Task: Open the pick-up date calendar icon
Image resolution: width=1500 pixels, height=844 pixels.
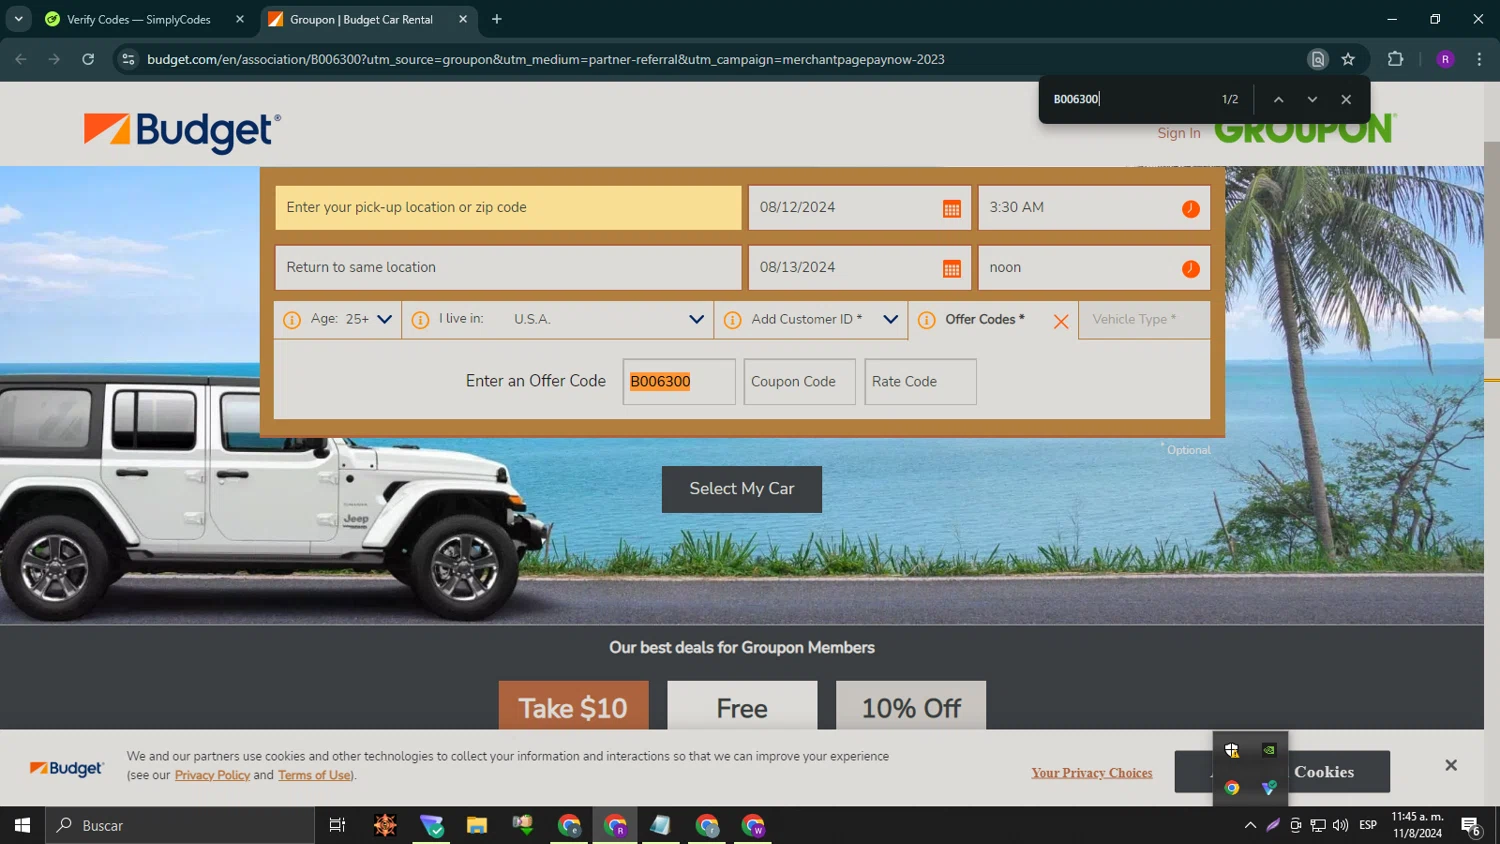Action: click(951, 208)
